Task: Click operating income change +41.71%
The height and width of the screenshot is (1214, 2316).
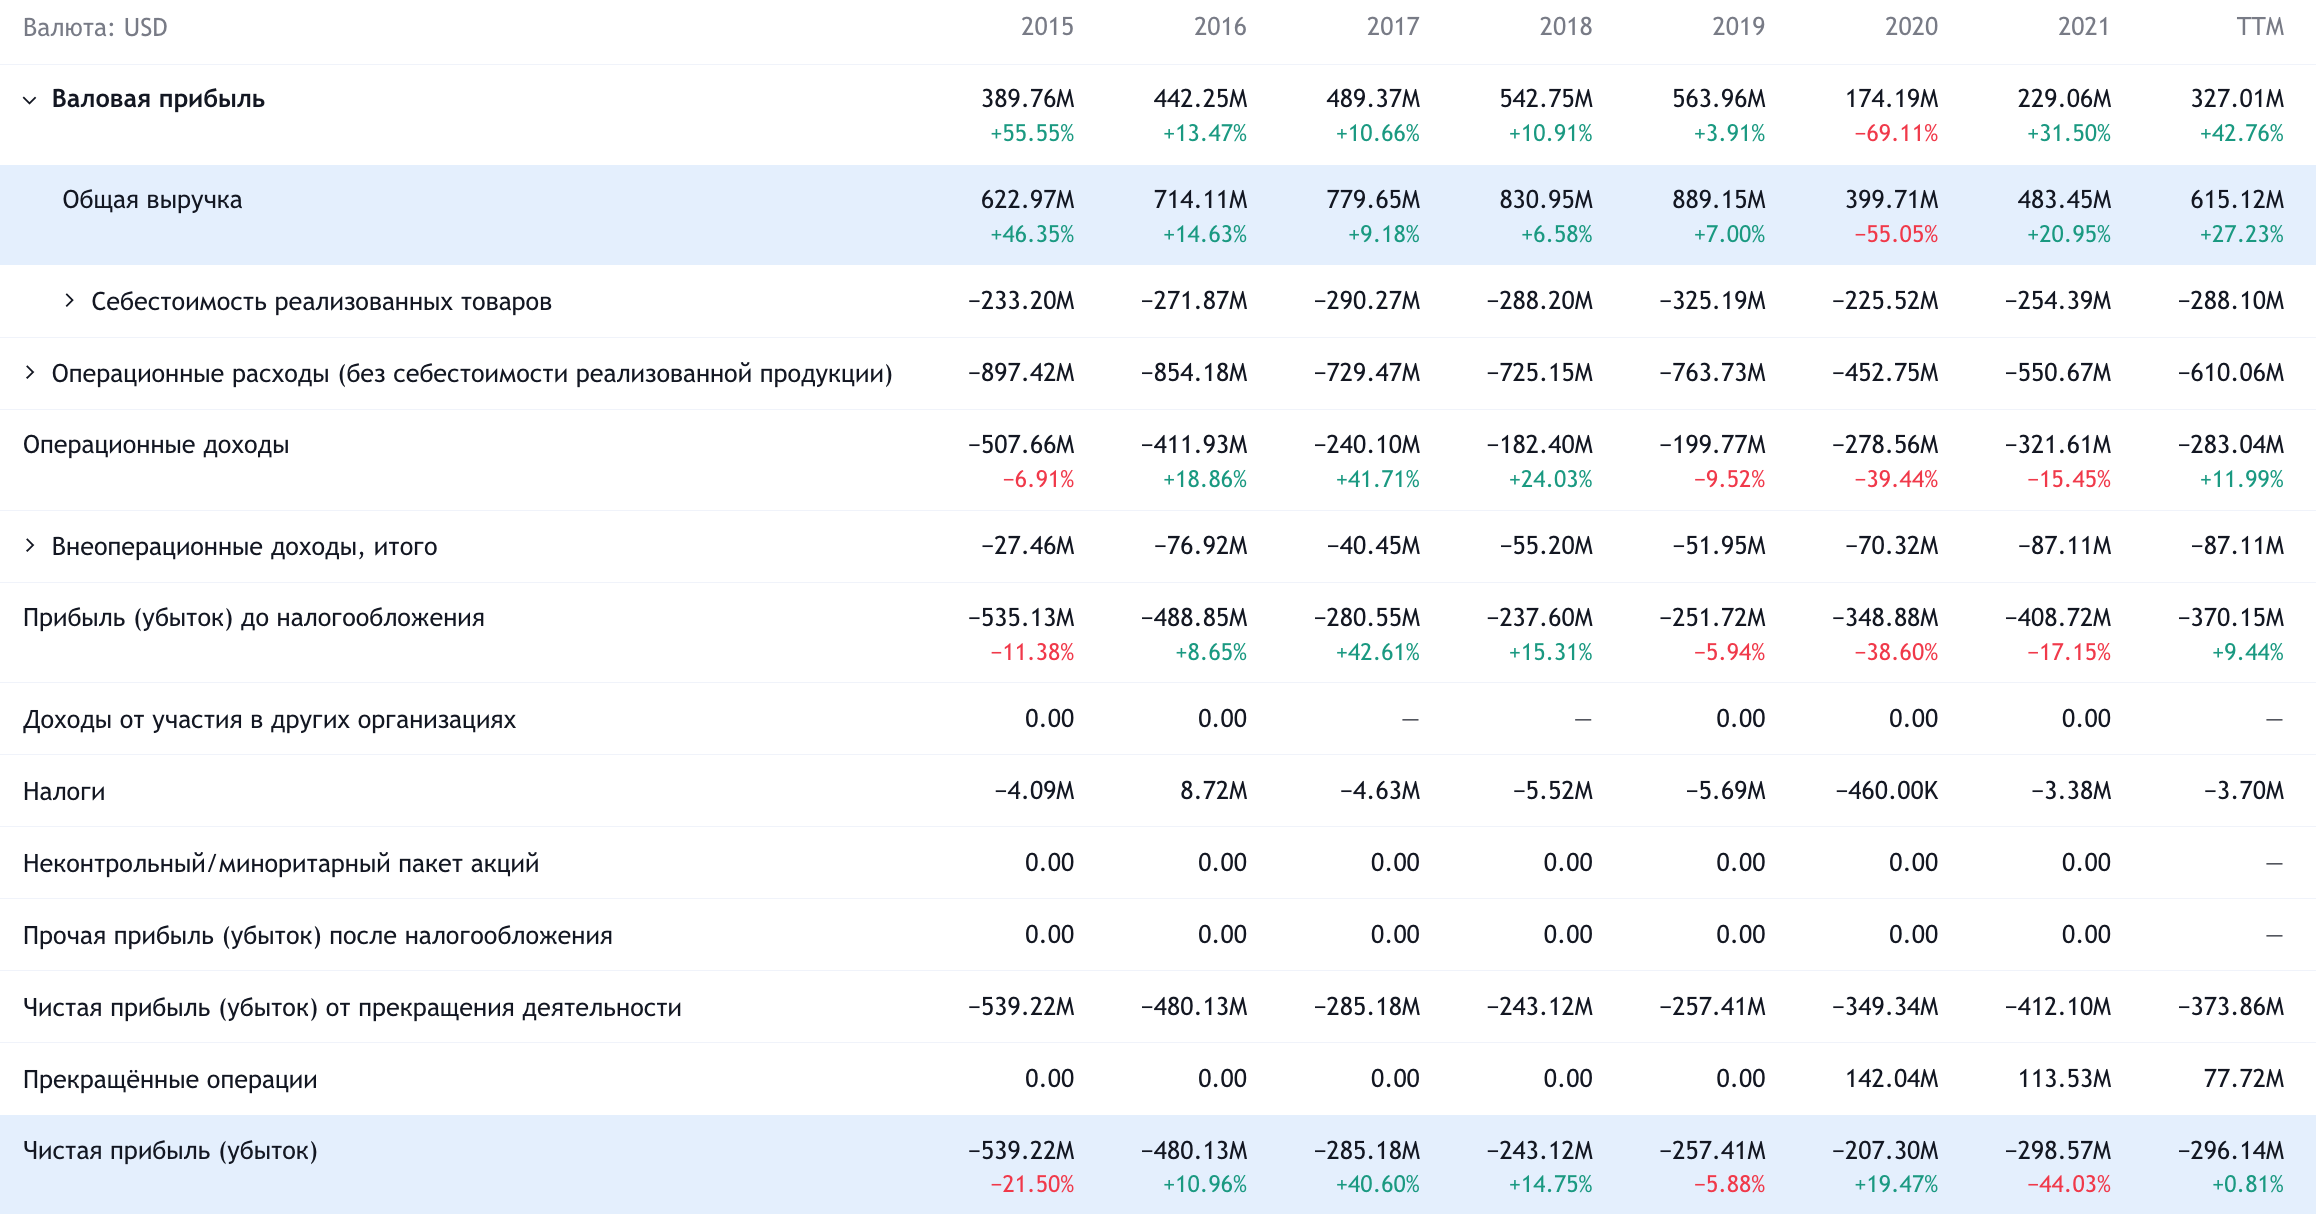Action: [x=1378, y=480]
